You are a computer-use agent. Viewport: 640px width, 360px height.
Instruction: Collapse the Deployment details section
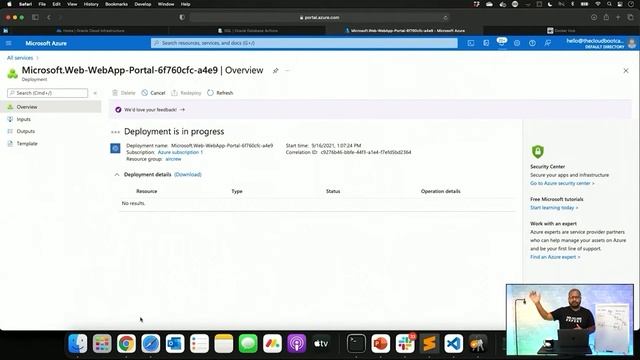tap(117, 175)
